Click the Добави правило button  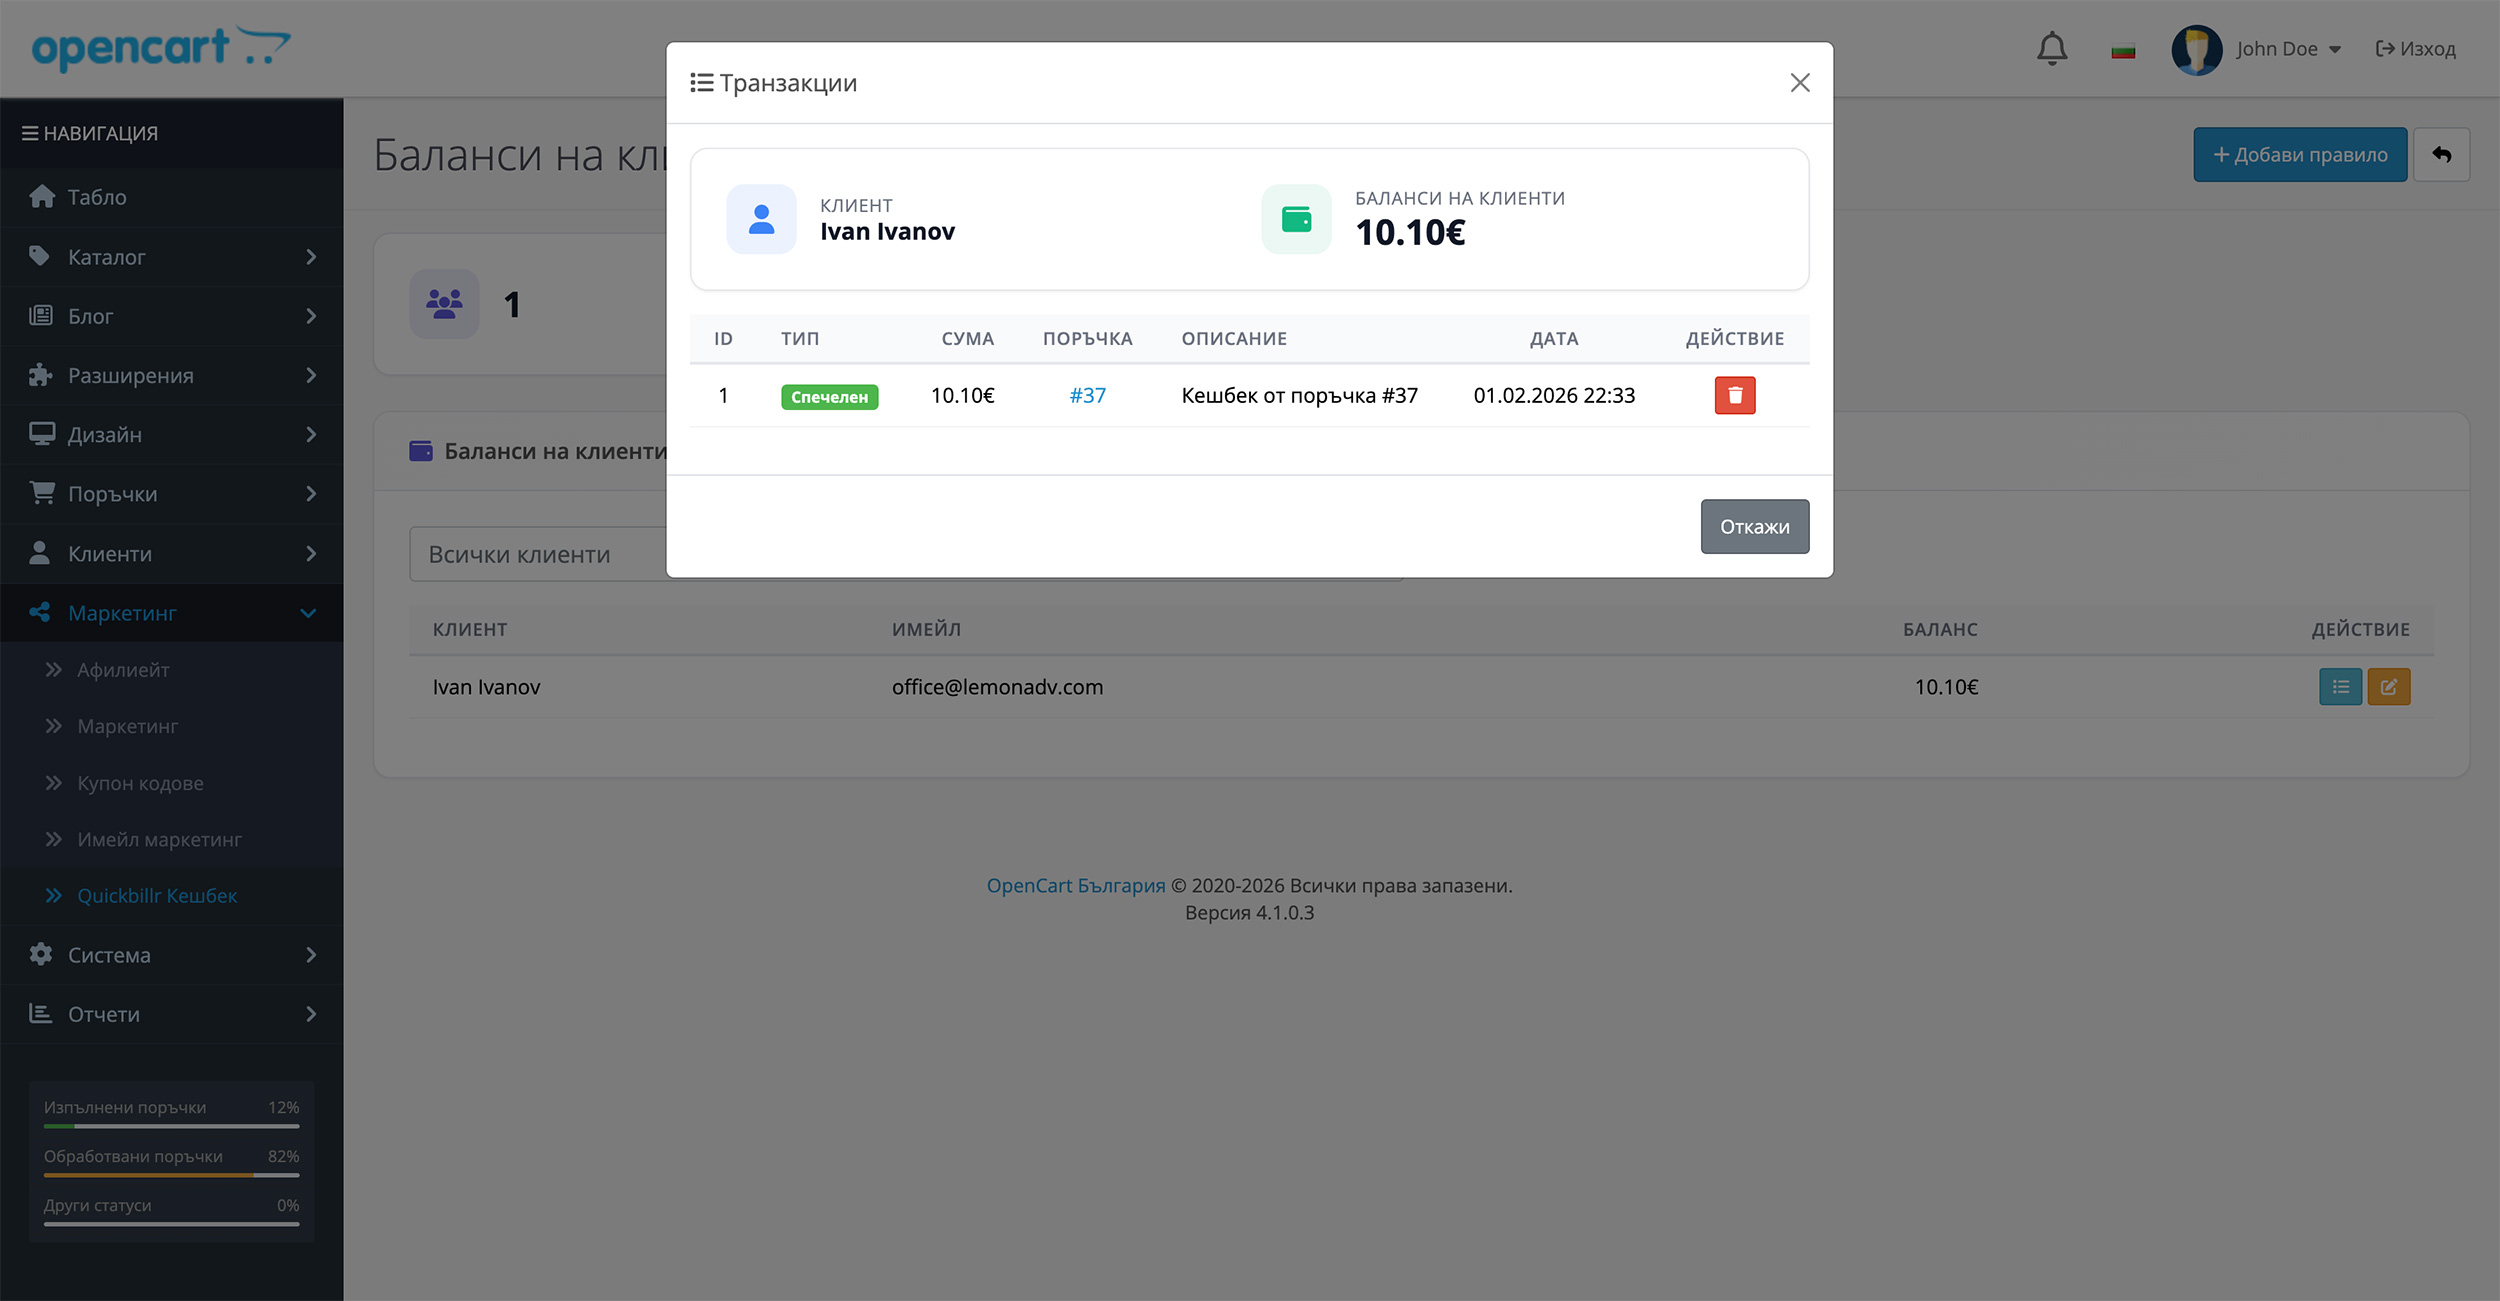(x=2299, y=155)
